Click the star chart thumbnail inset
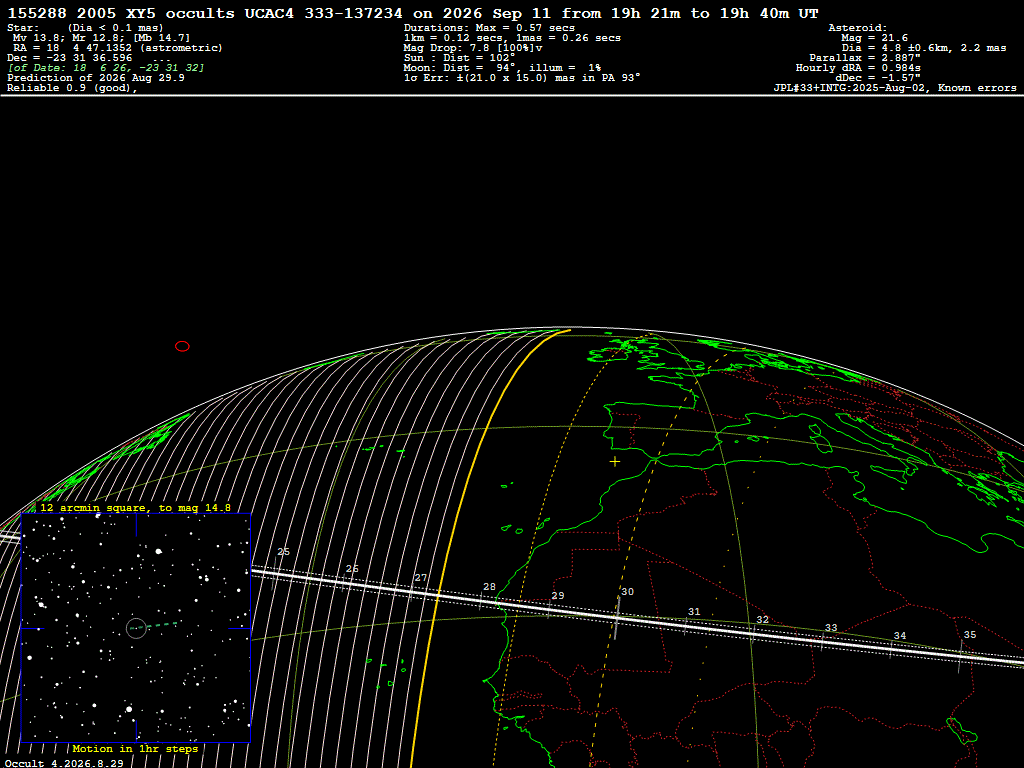 pyautogui.click(x=136, y=628)
